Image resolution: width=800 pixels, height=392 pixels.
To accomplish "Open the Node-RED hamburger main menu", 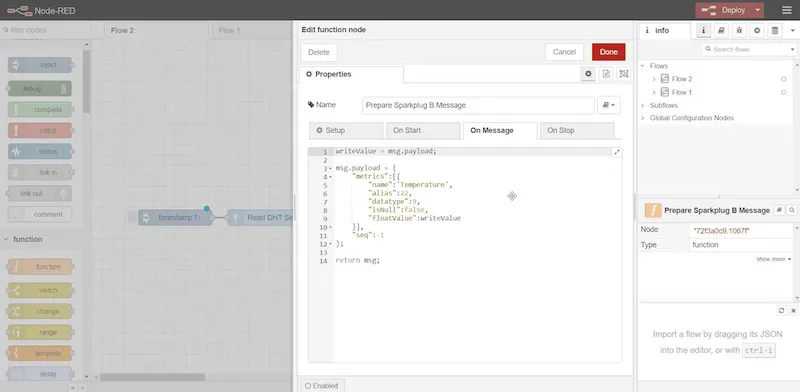I will click(787, 10).
